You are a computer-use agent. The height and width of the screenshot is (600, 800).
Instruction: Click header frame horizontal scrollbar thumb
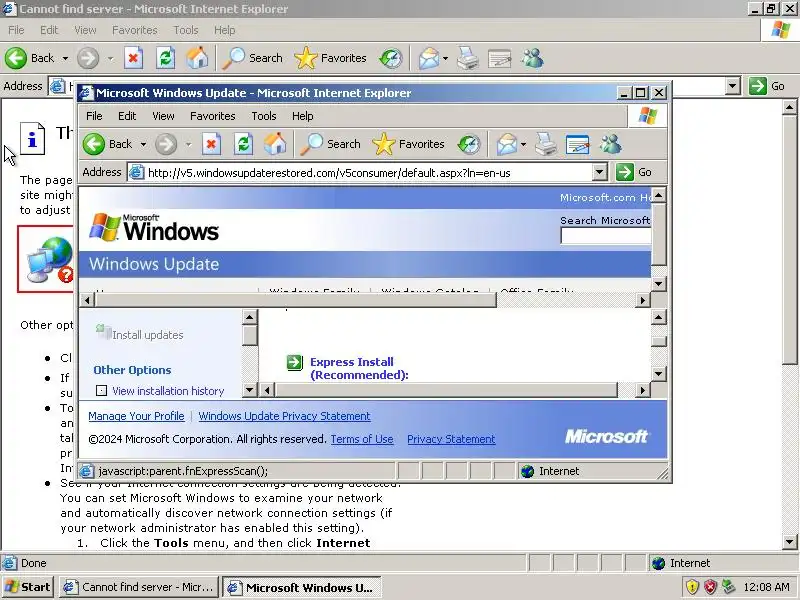pos(296,301)
